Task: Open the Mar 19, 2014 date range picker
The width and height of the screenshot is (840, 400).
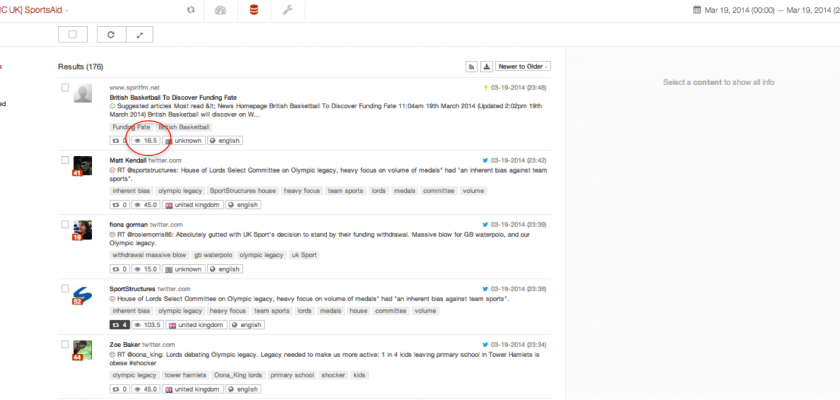Action: tap(765, 10)
